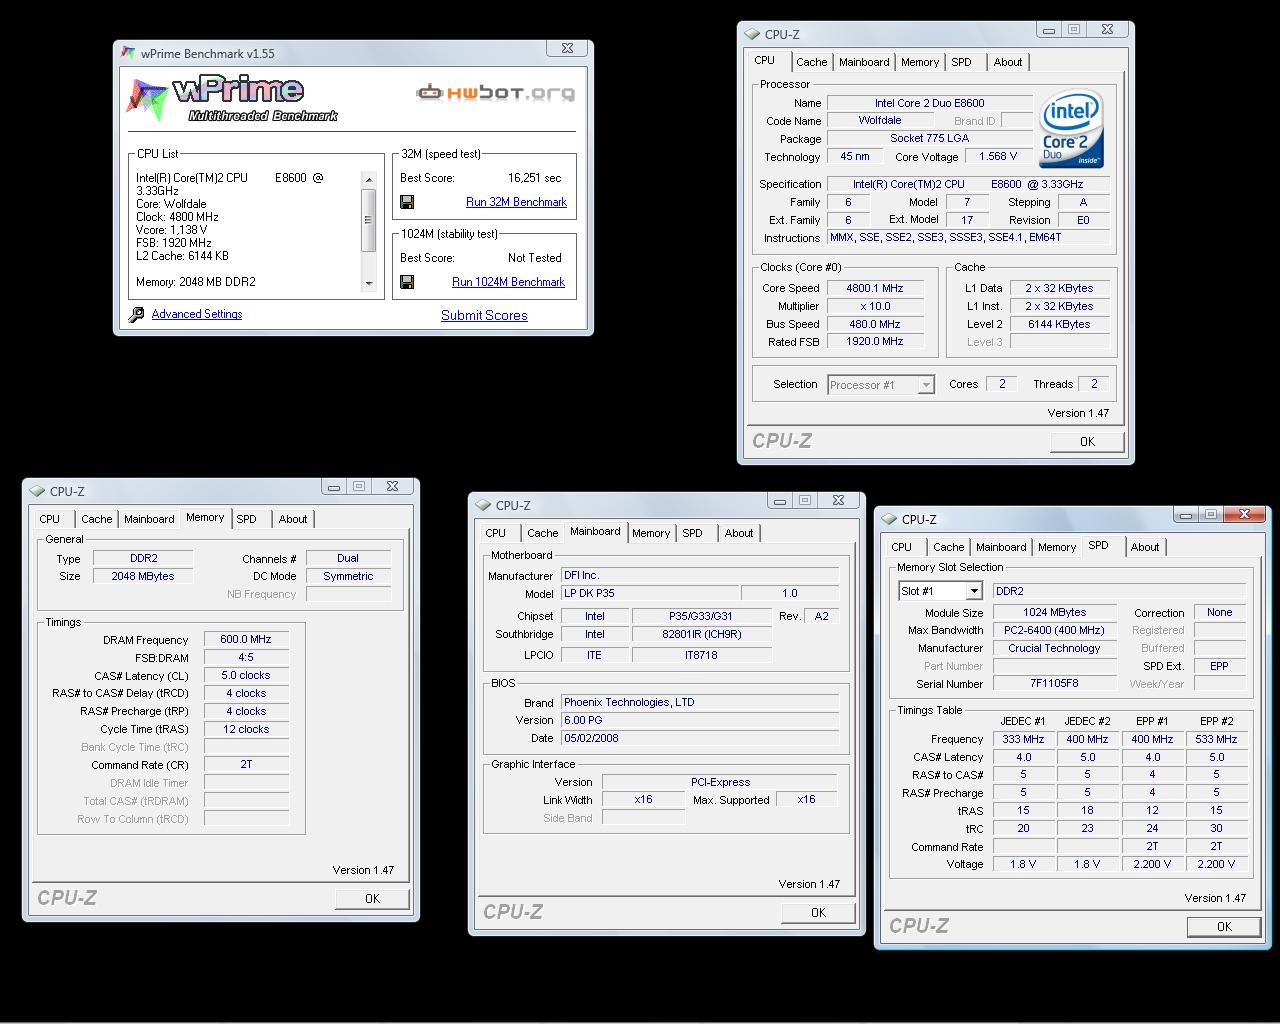Click the Rated FSB 1920.0 MHz field
The width and height of the screenshot is (1280, 1024).
[x=875, y=342]
